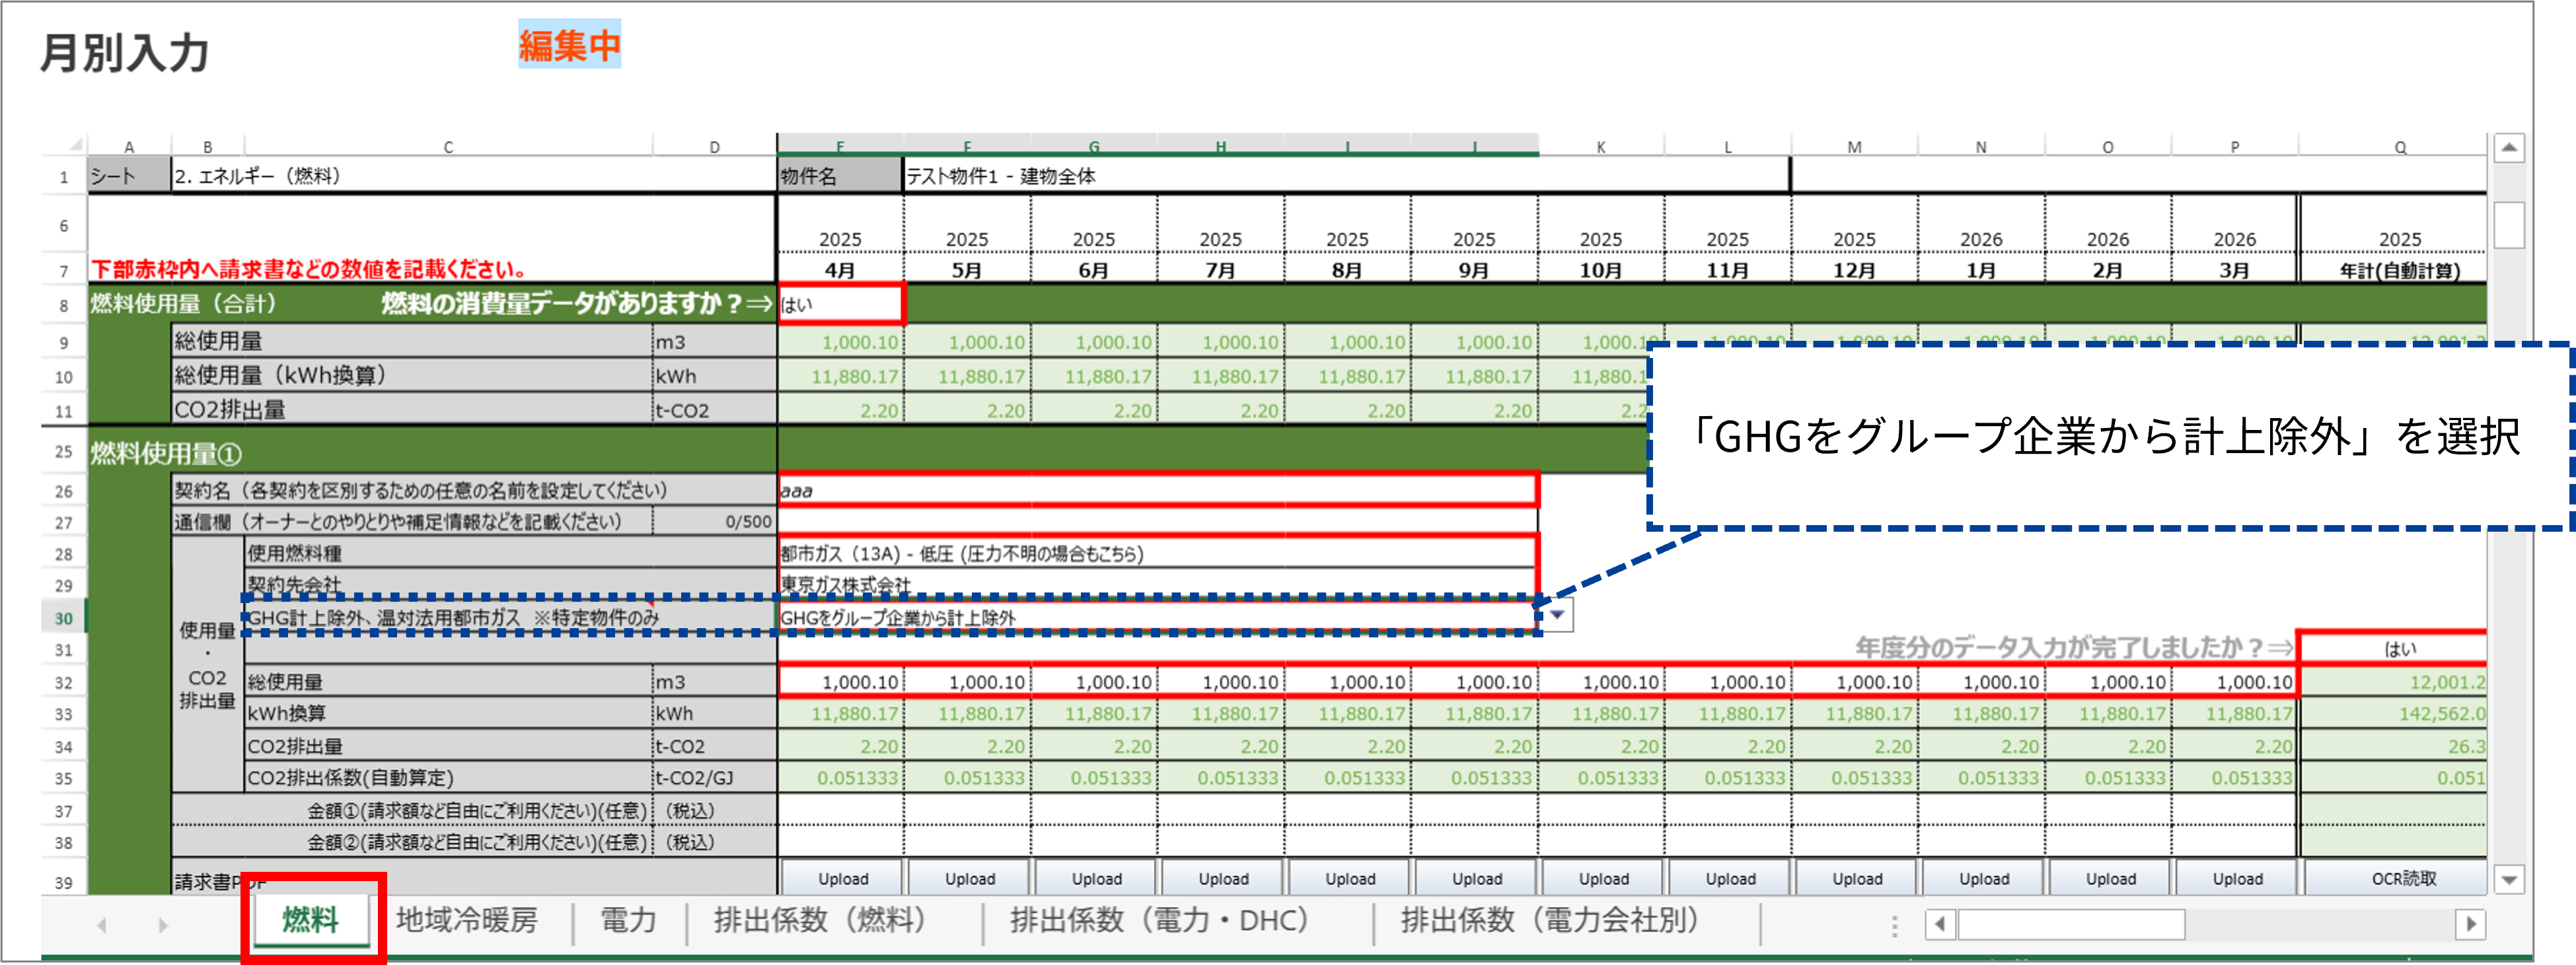Open the 電力 sheet tab

tap(628, 920)
